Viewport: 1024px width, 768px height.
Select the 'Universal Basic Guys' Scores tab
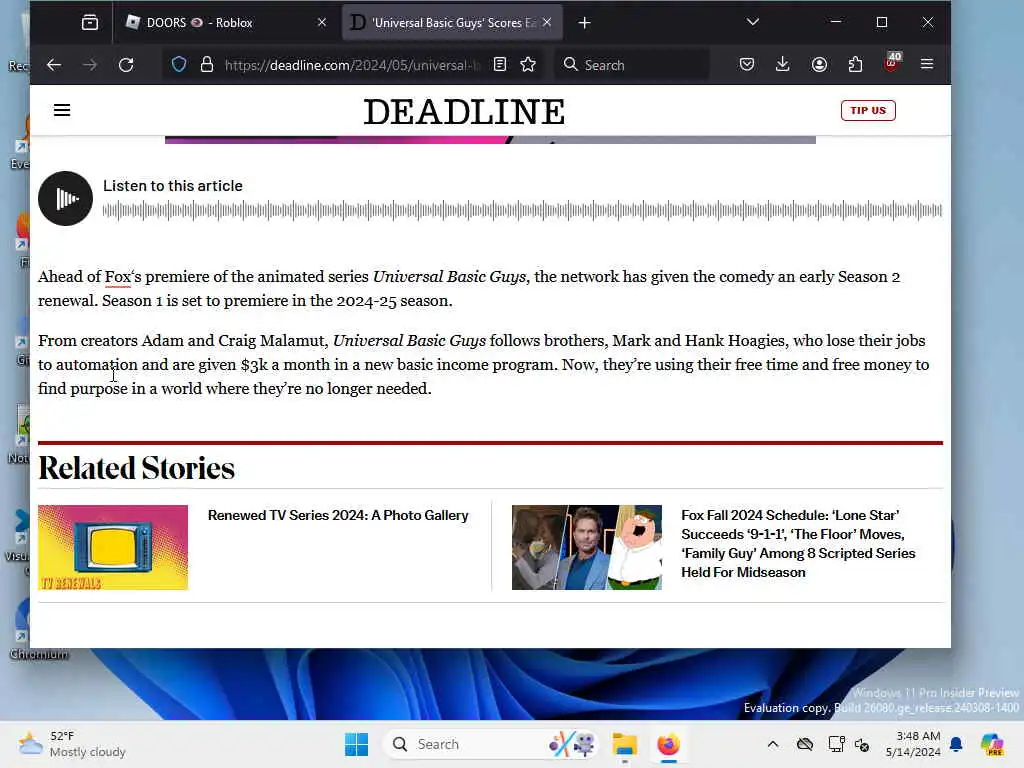pyautogui.click(x=452, y=23)
